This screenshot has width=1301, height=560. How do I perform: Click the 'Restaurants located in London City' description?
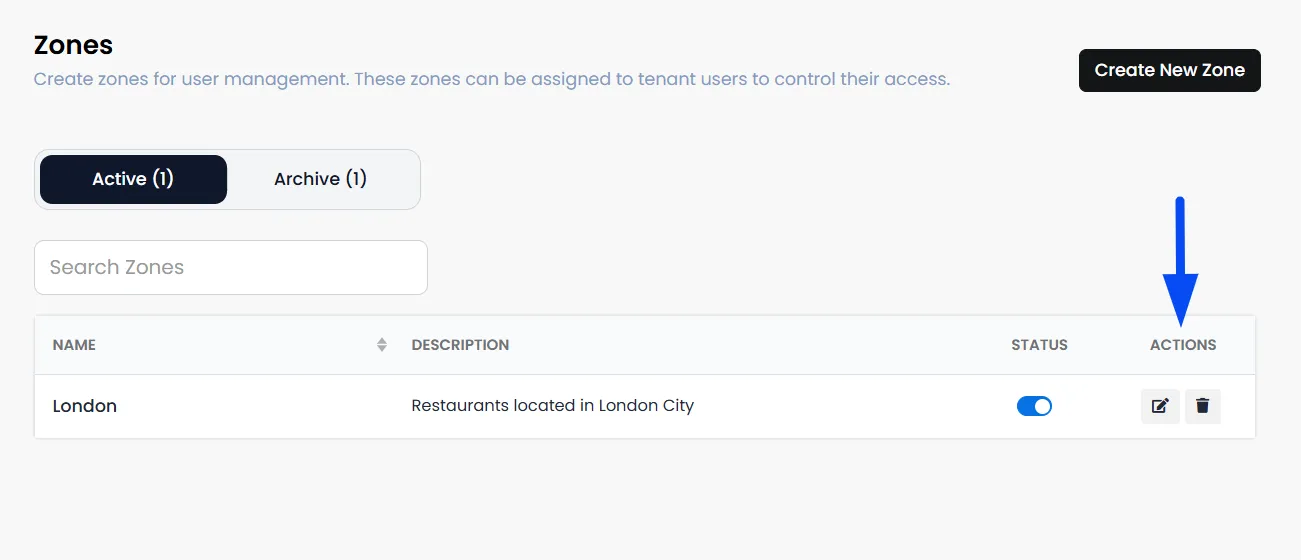pyautogui.click(x=552, y=406)
